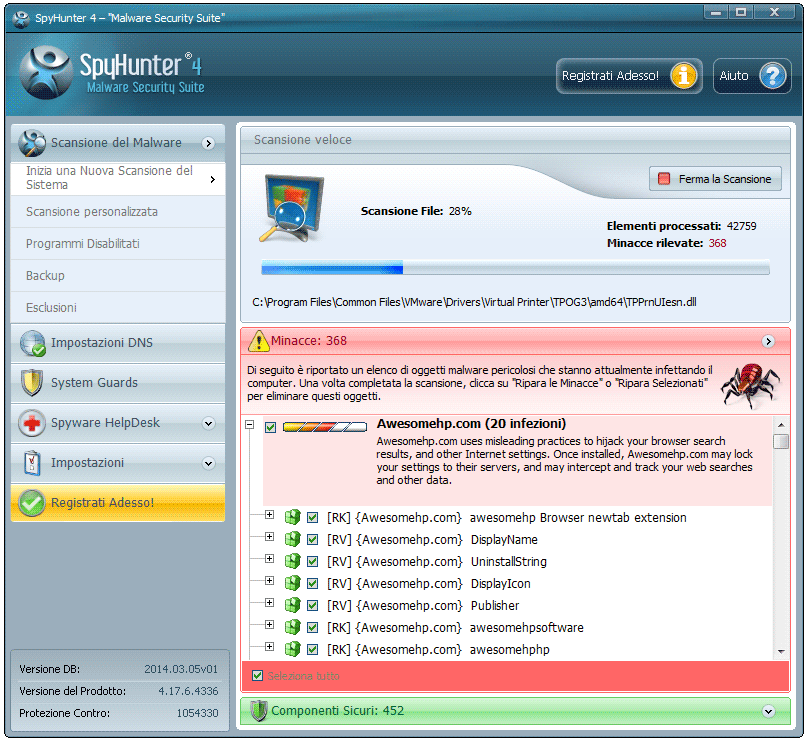This screenshot has width=811, height=742.
Task: Click the green checkmark Registrati Adesso icon
Action: point(33,503)
